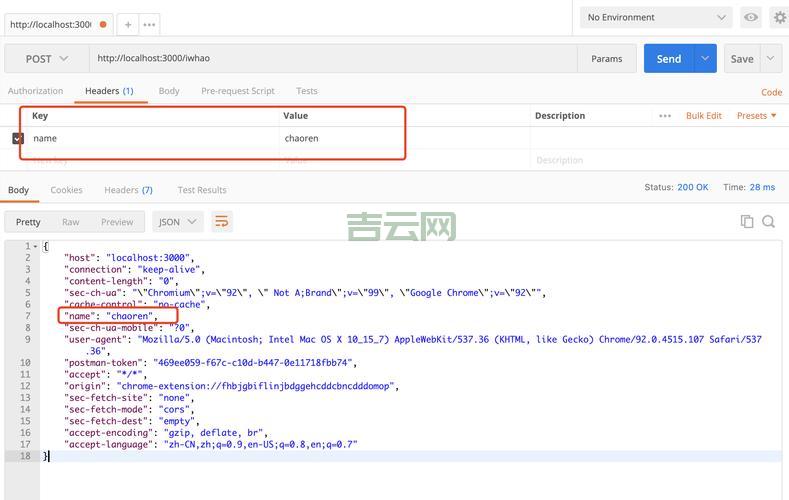Open a new request tab with plus icon
This screenshot has height=500, width=789.
pos(129,24)
